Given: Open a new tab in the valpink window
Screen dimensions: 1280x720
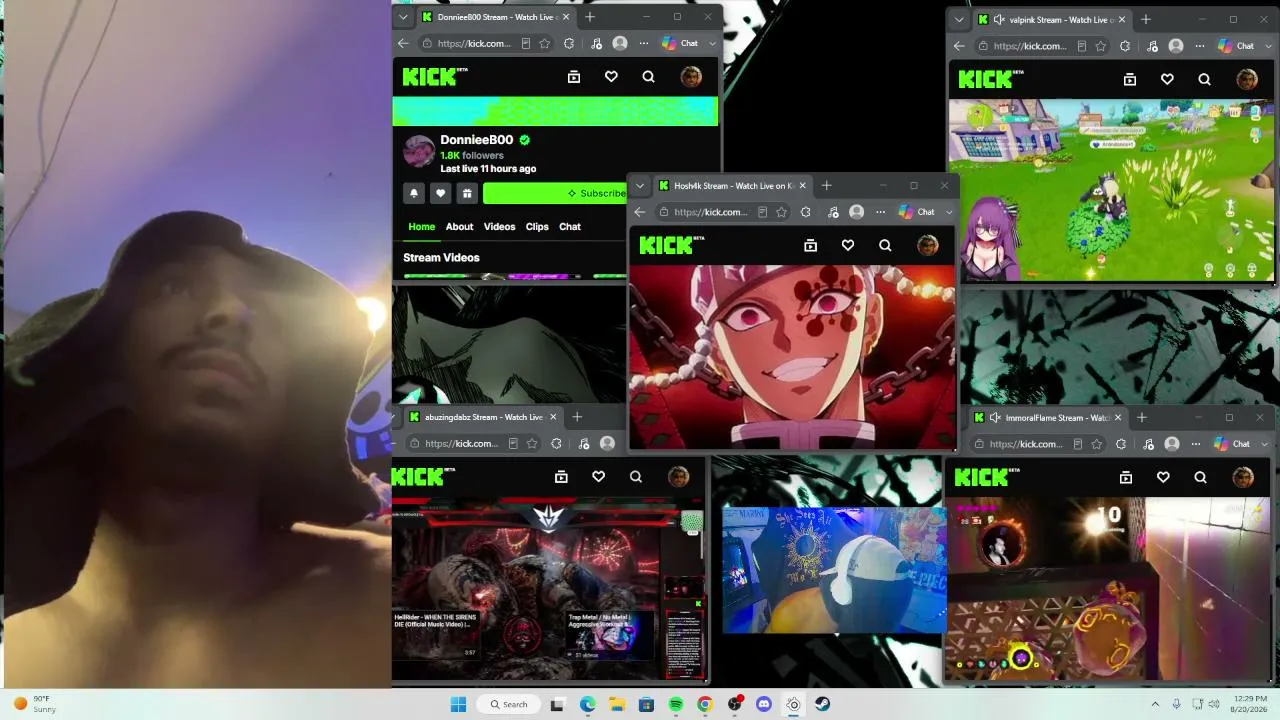Looking at the screenshot, I should tap(1146, 19).
